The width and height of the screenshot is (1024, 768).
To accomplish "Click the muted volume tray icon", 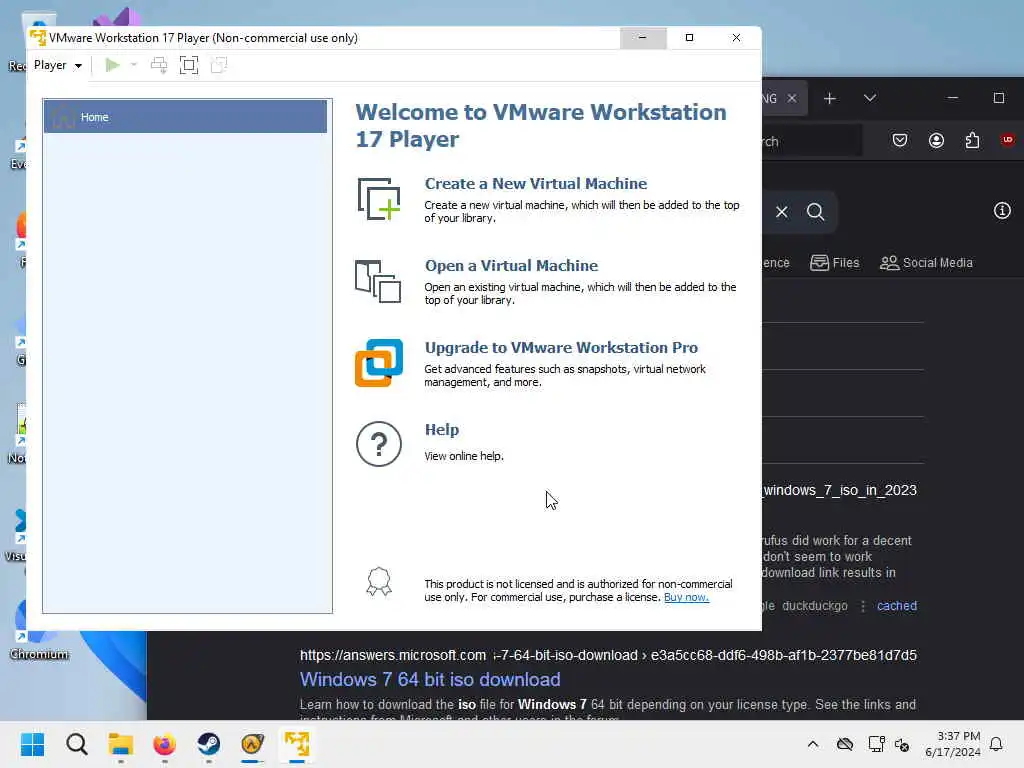I will point(902,744).
